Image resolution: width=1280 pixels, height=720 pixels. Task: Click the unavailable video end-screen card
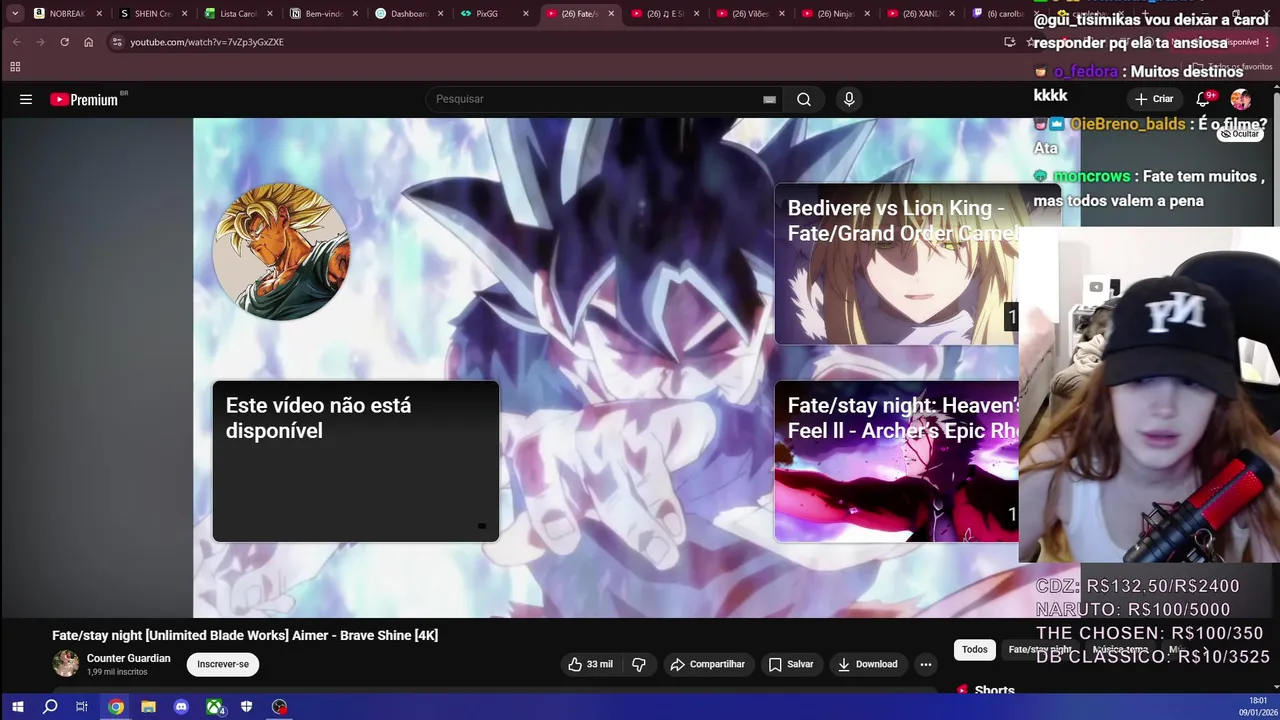tap(355, 461)
